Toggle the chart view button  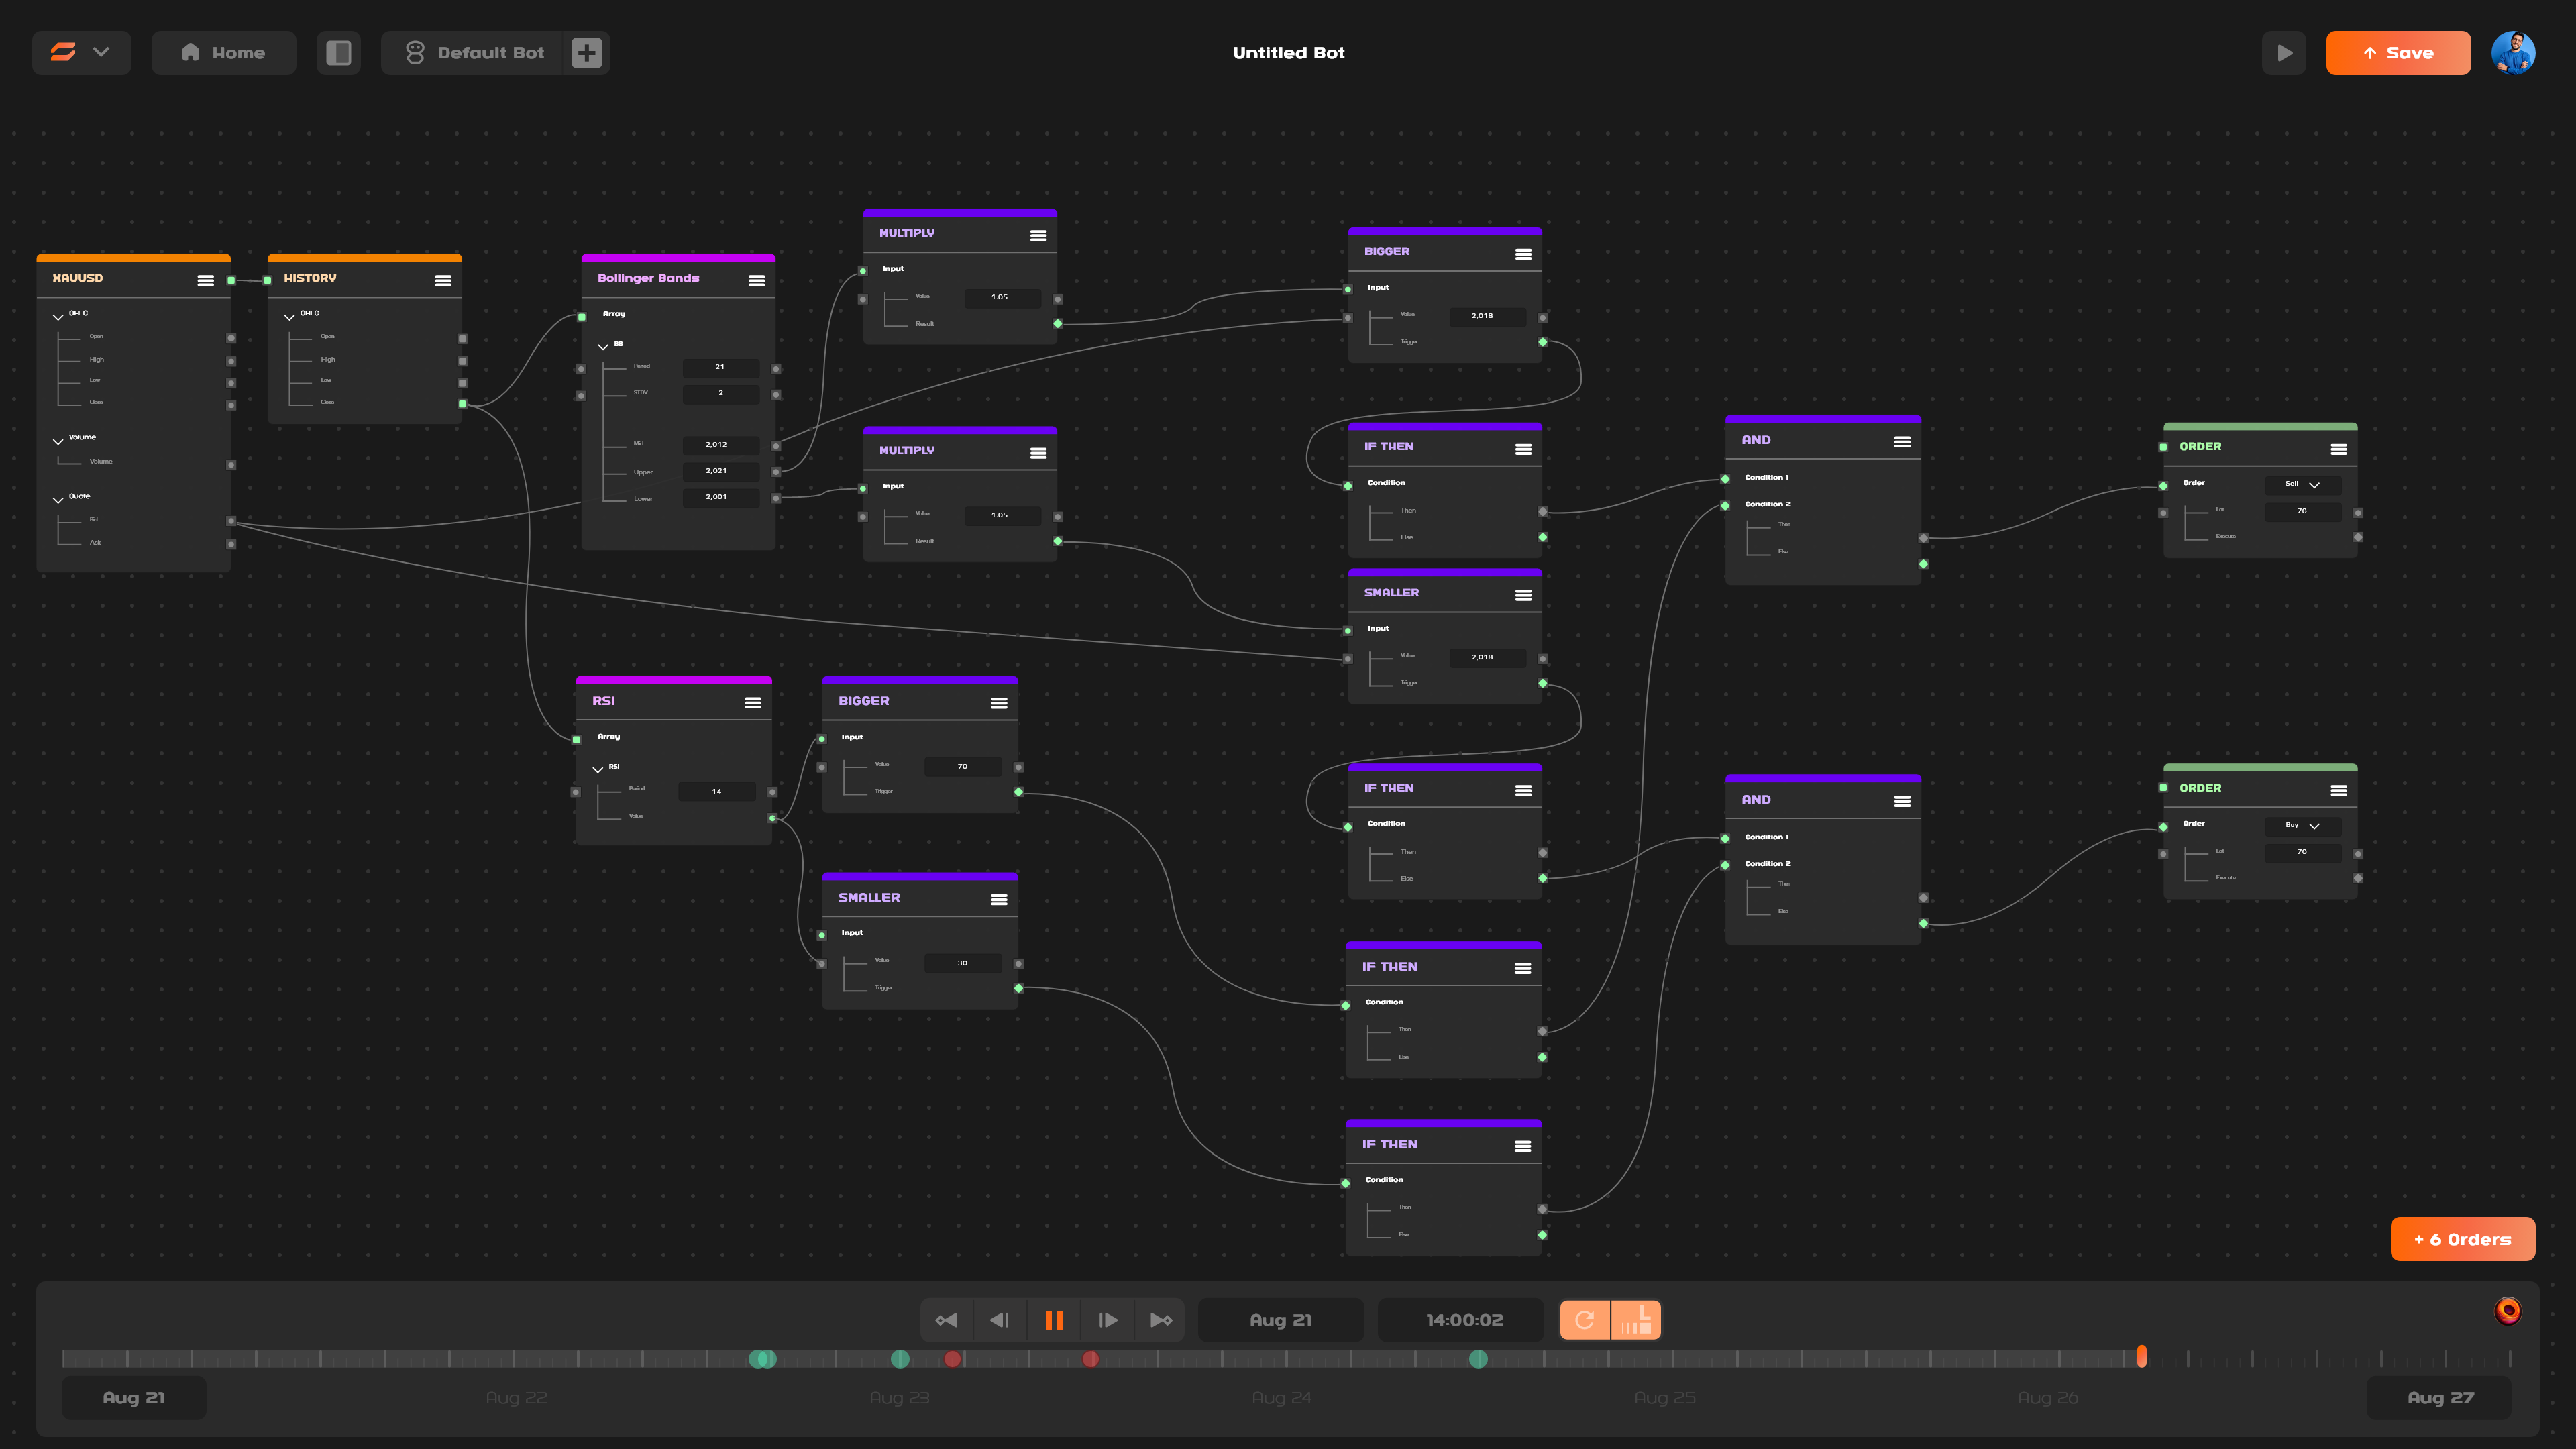coord(1636,1320)
